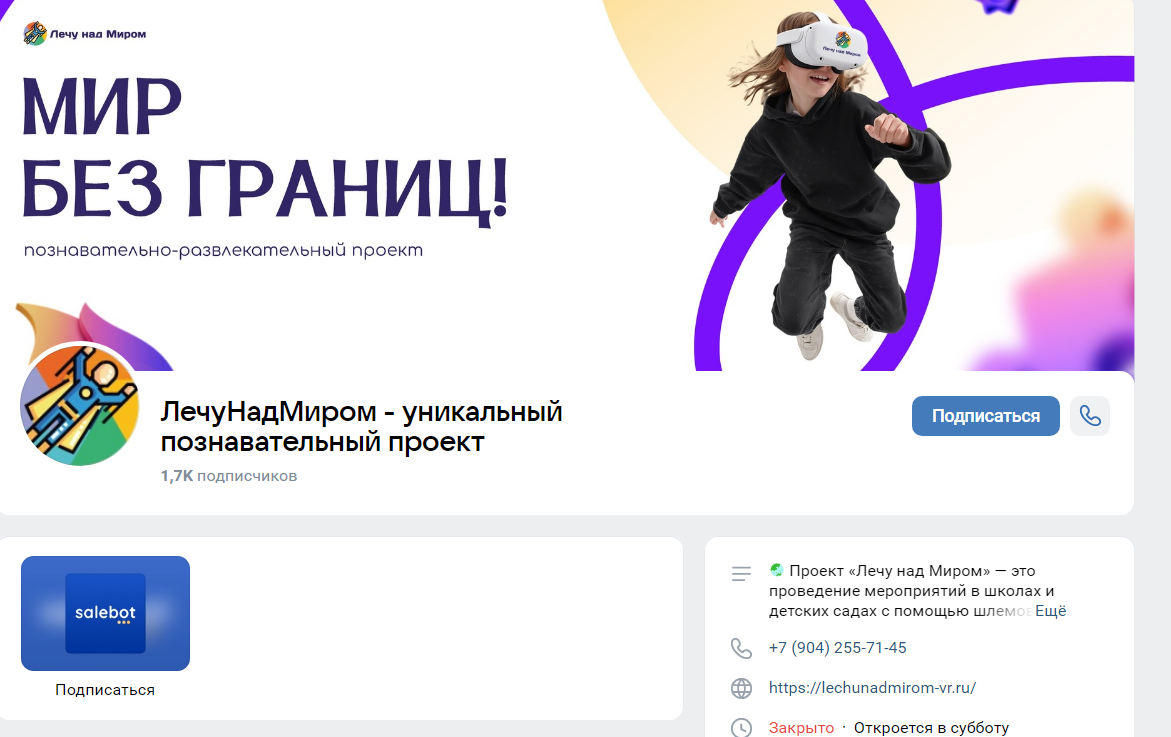The height and width of the screenshot is (737, 1171).
Task: Call number +7 (904) 255-71-45
Action: 837,647
